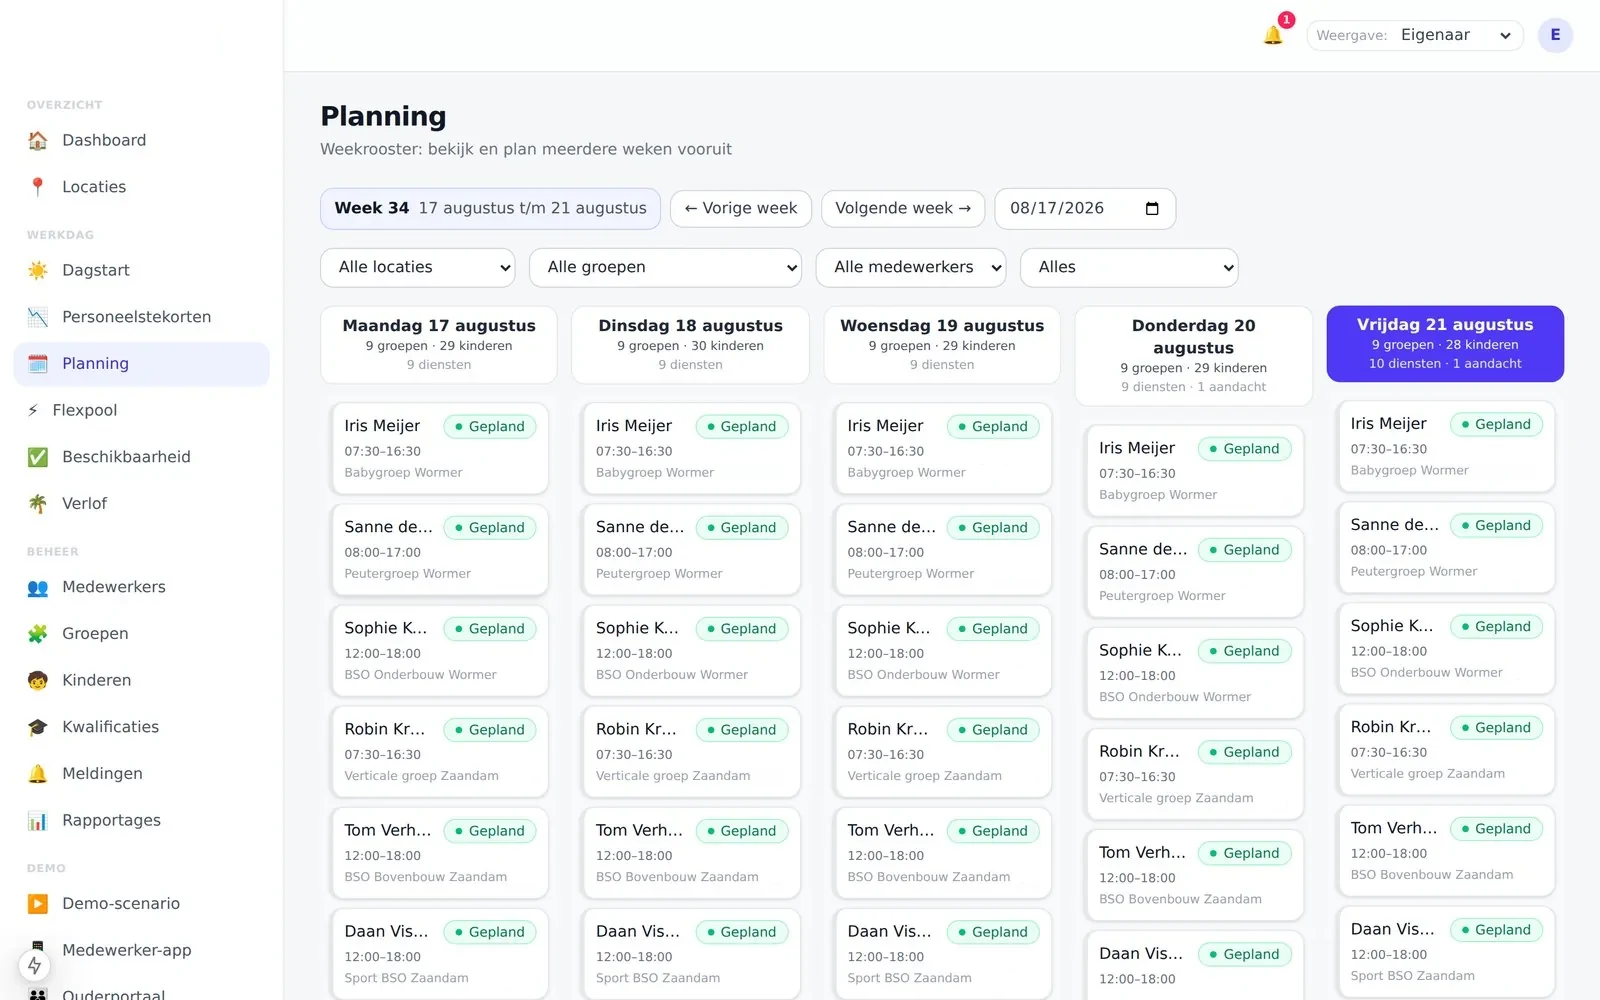Click Gepland badge for Robin Kr... on Dinsdag
The height and width of the screenshot is (1000, 1600).
pos(742,730)
